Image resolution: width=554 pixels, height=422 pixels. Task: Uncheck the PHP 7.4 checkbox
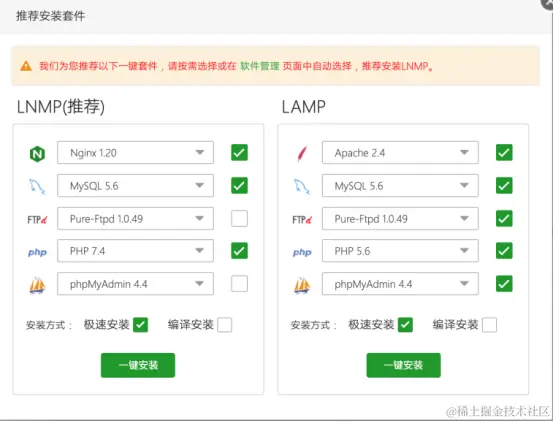(x=239, y=251)
